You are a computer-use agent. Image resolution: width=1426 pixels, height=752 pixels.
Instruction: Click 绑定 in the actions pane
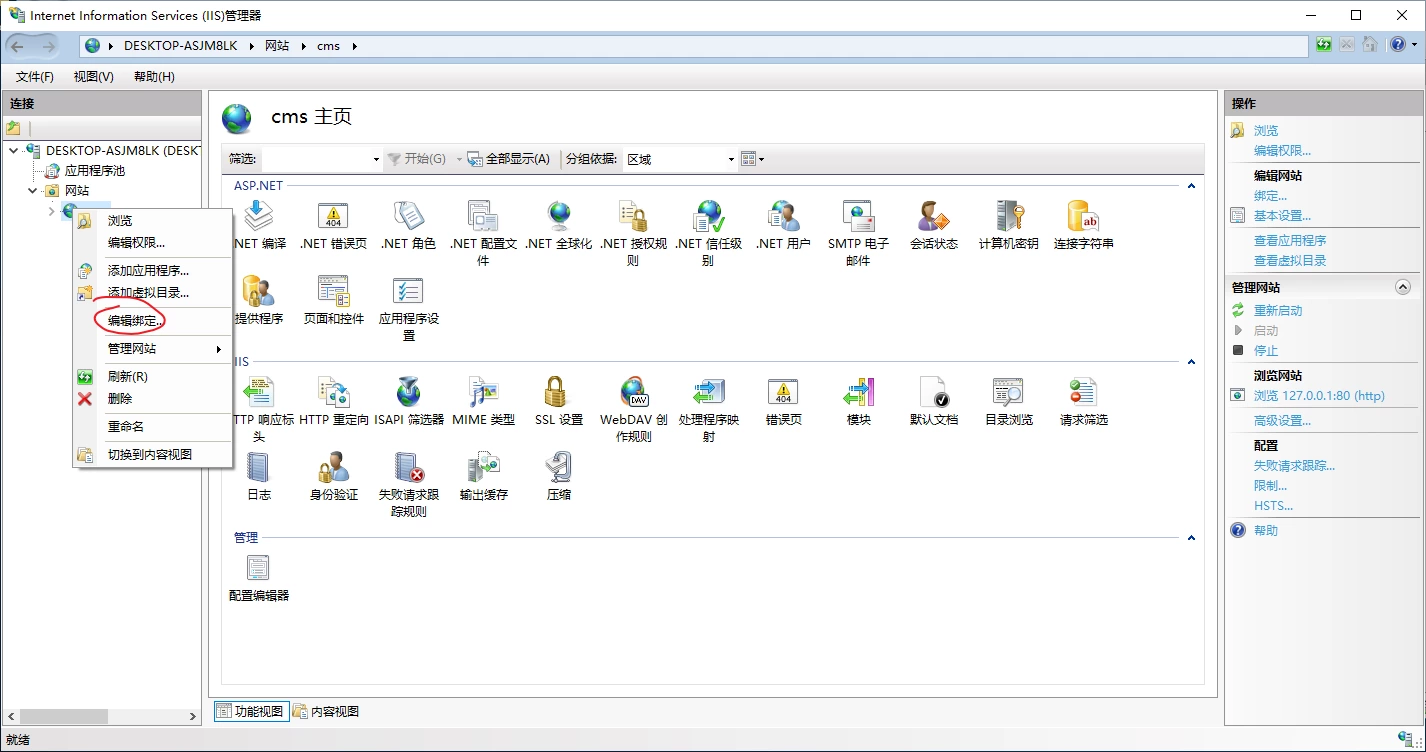pyautogui.click(x=1270, y=195)
